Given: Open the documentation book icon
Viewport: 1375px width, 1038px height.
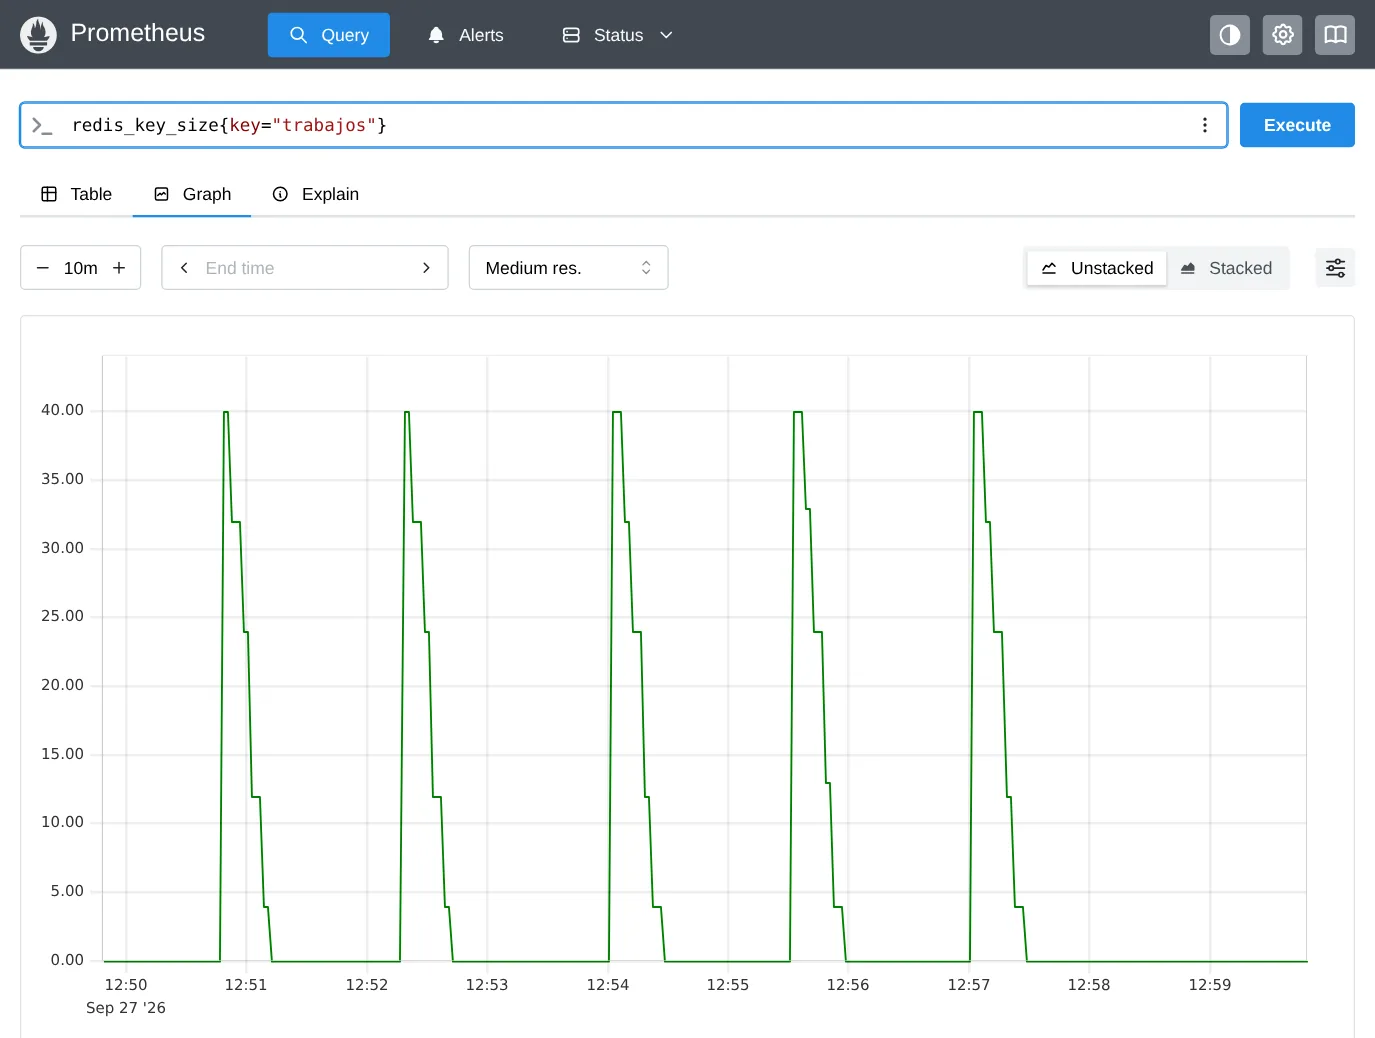Looking at the screenshot, I should [x=1334, y=35].
